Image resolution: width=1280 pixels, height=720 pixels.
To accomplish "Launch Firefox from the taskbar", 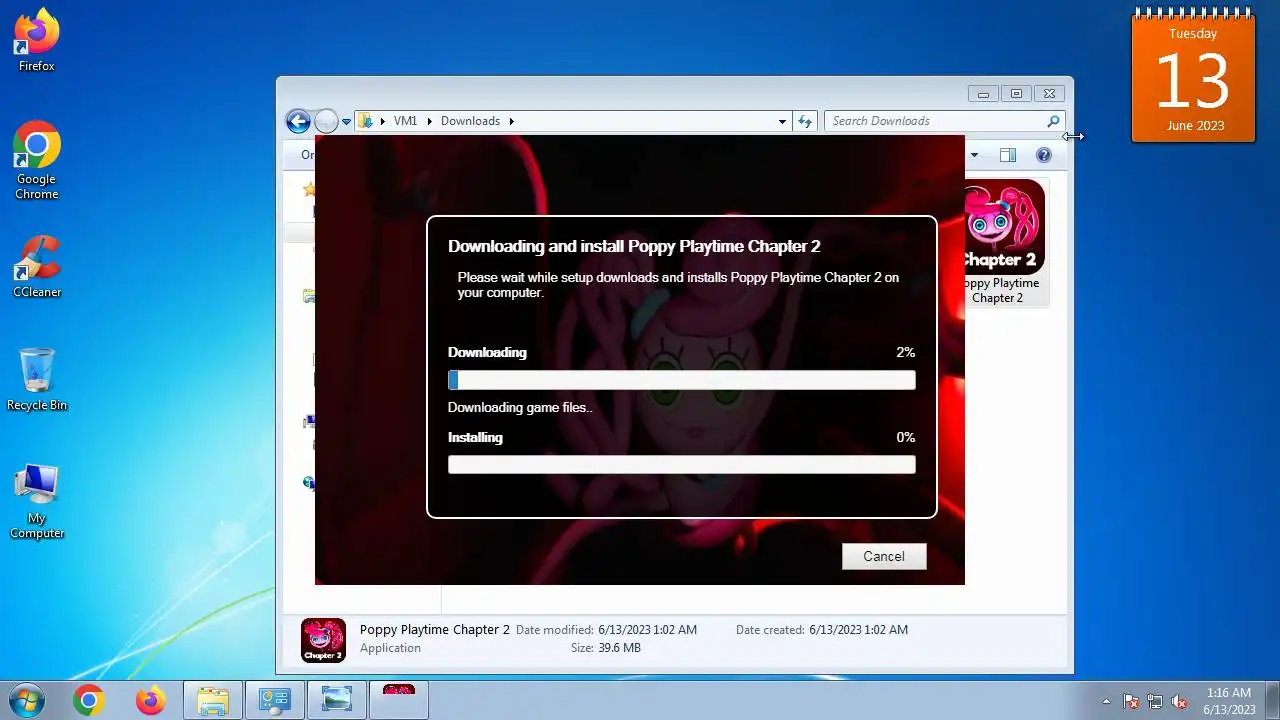I will click(151, 701).
